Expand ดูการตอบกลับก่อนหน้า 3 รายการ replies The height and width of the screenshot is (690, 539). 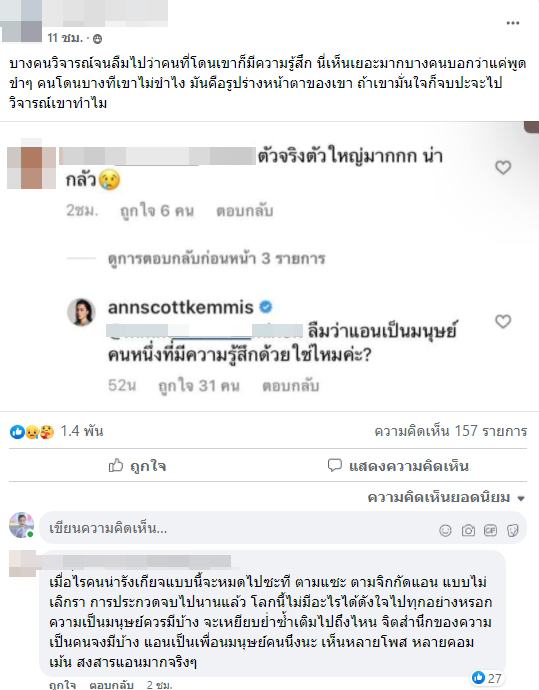(x=216, y=258)
